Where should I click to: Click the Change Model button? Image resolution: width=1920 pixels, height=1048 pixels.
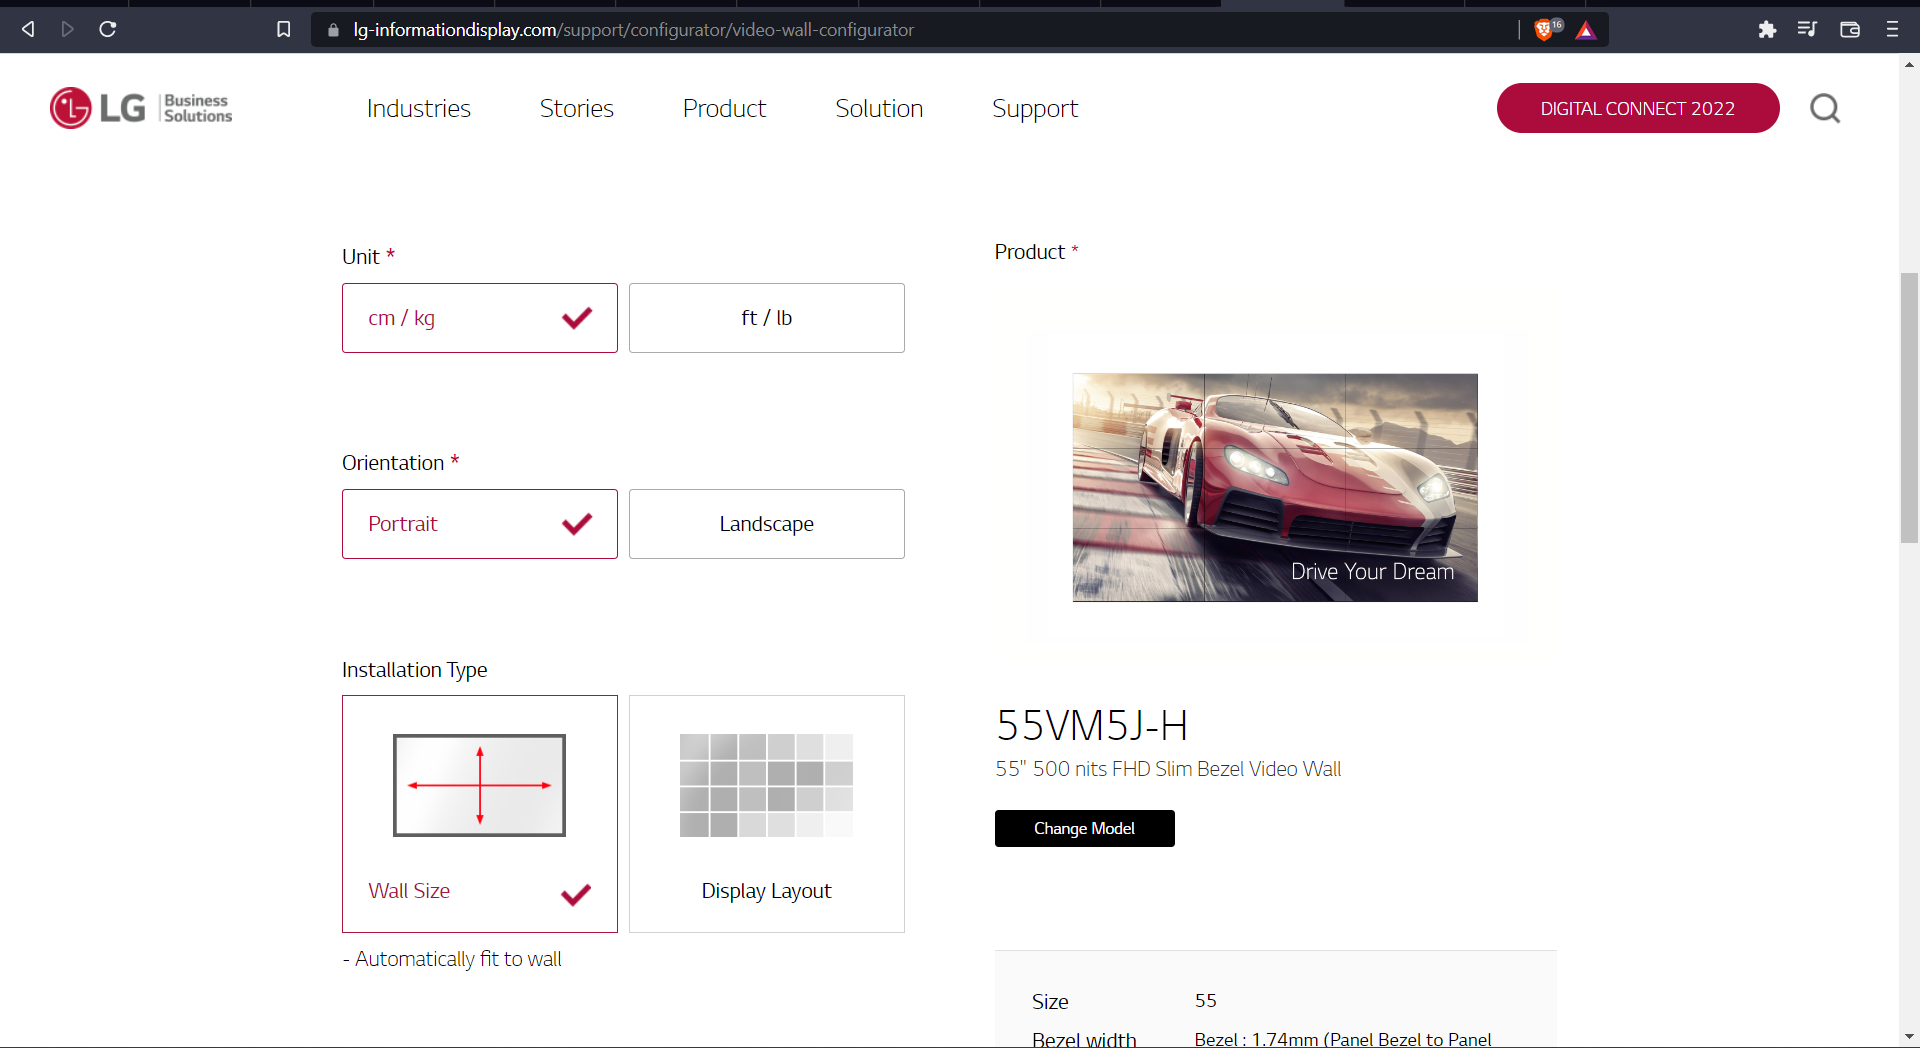pyautogui.click(x=1085, y=828)
